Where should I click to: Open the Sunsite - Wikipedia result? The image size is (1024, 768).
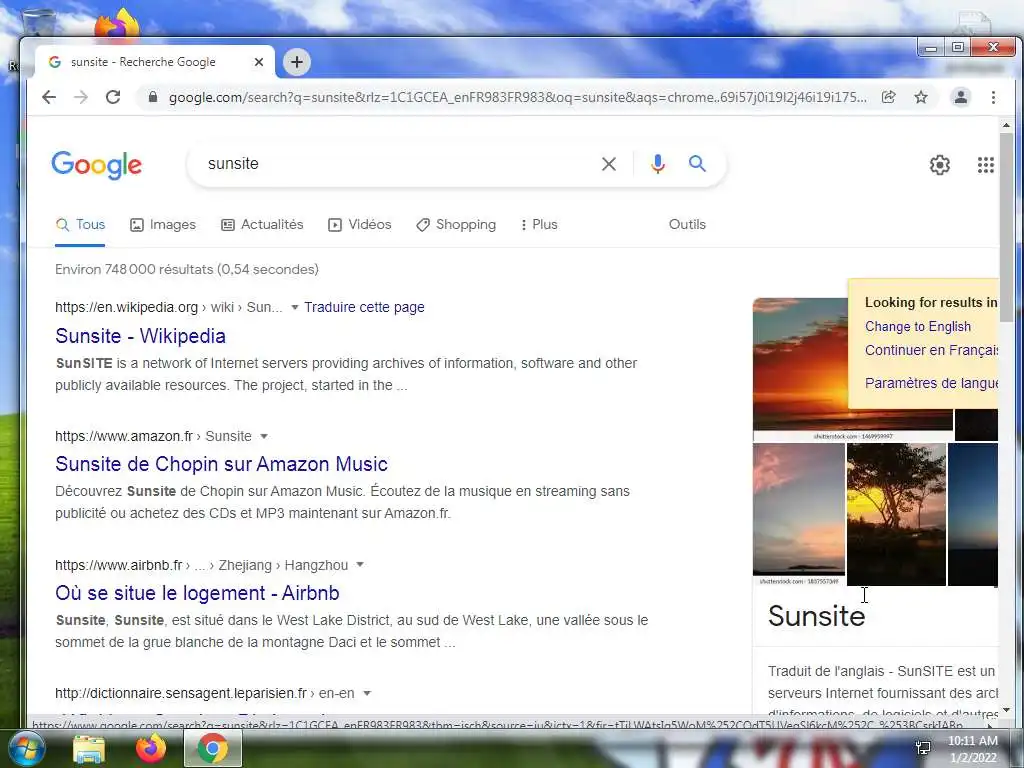140,336
